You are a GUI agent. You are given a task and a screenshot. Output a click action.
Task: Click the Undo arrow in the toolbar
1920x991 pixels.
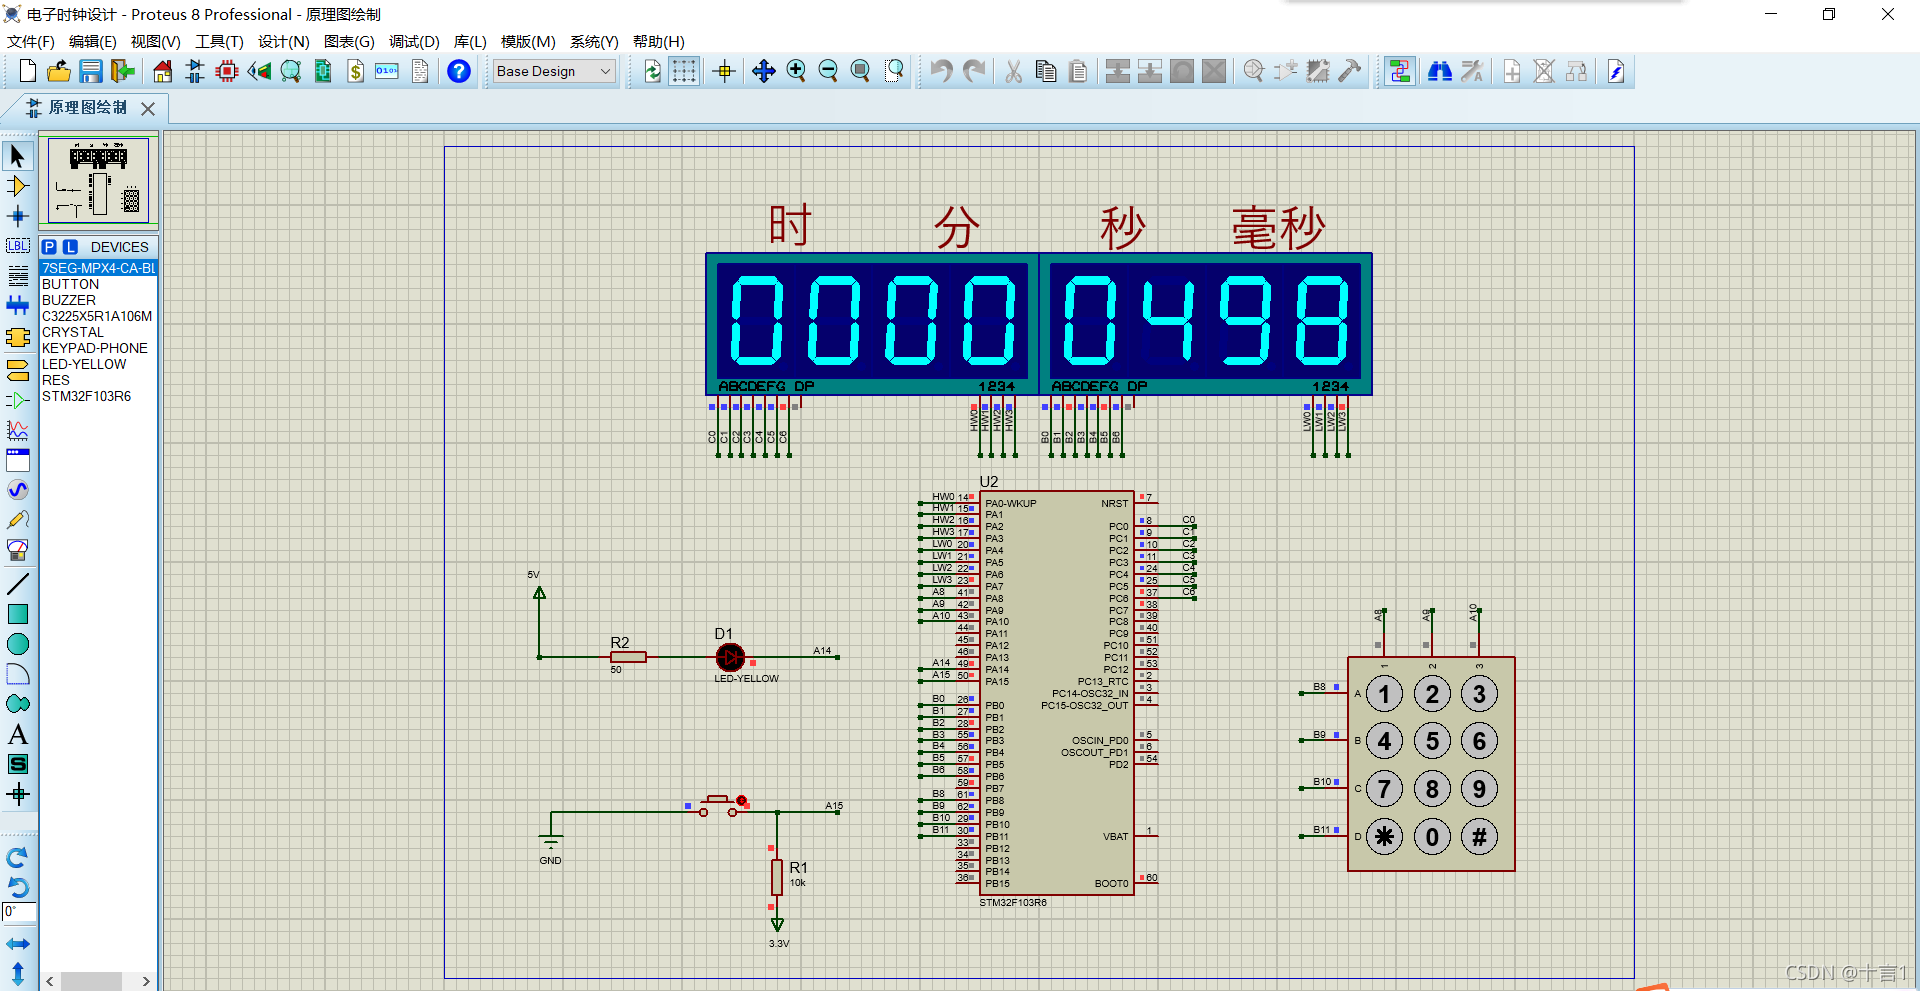(x=941, y=71)
